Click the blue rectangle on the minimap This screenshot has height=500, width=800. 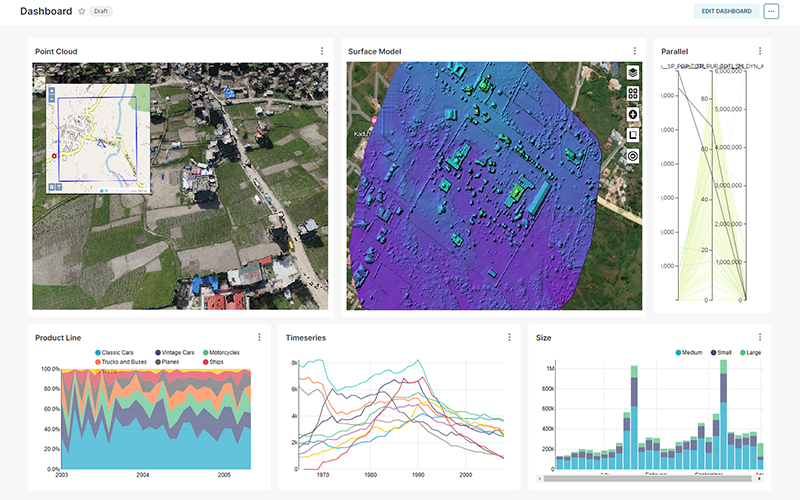(97, 139)
